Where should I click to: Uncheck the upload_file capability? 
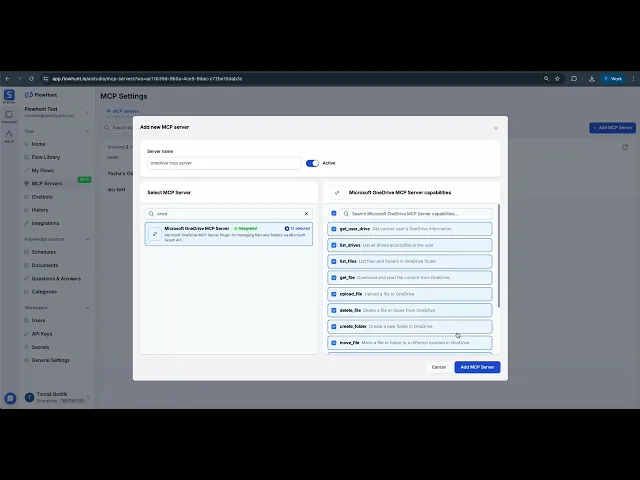334,294
